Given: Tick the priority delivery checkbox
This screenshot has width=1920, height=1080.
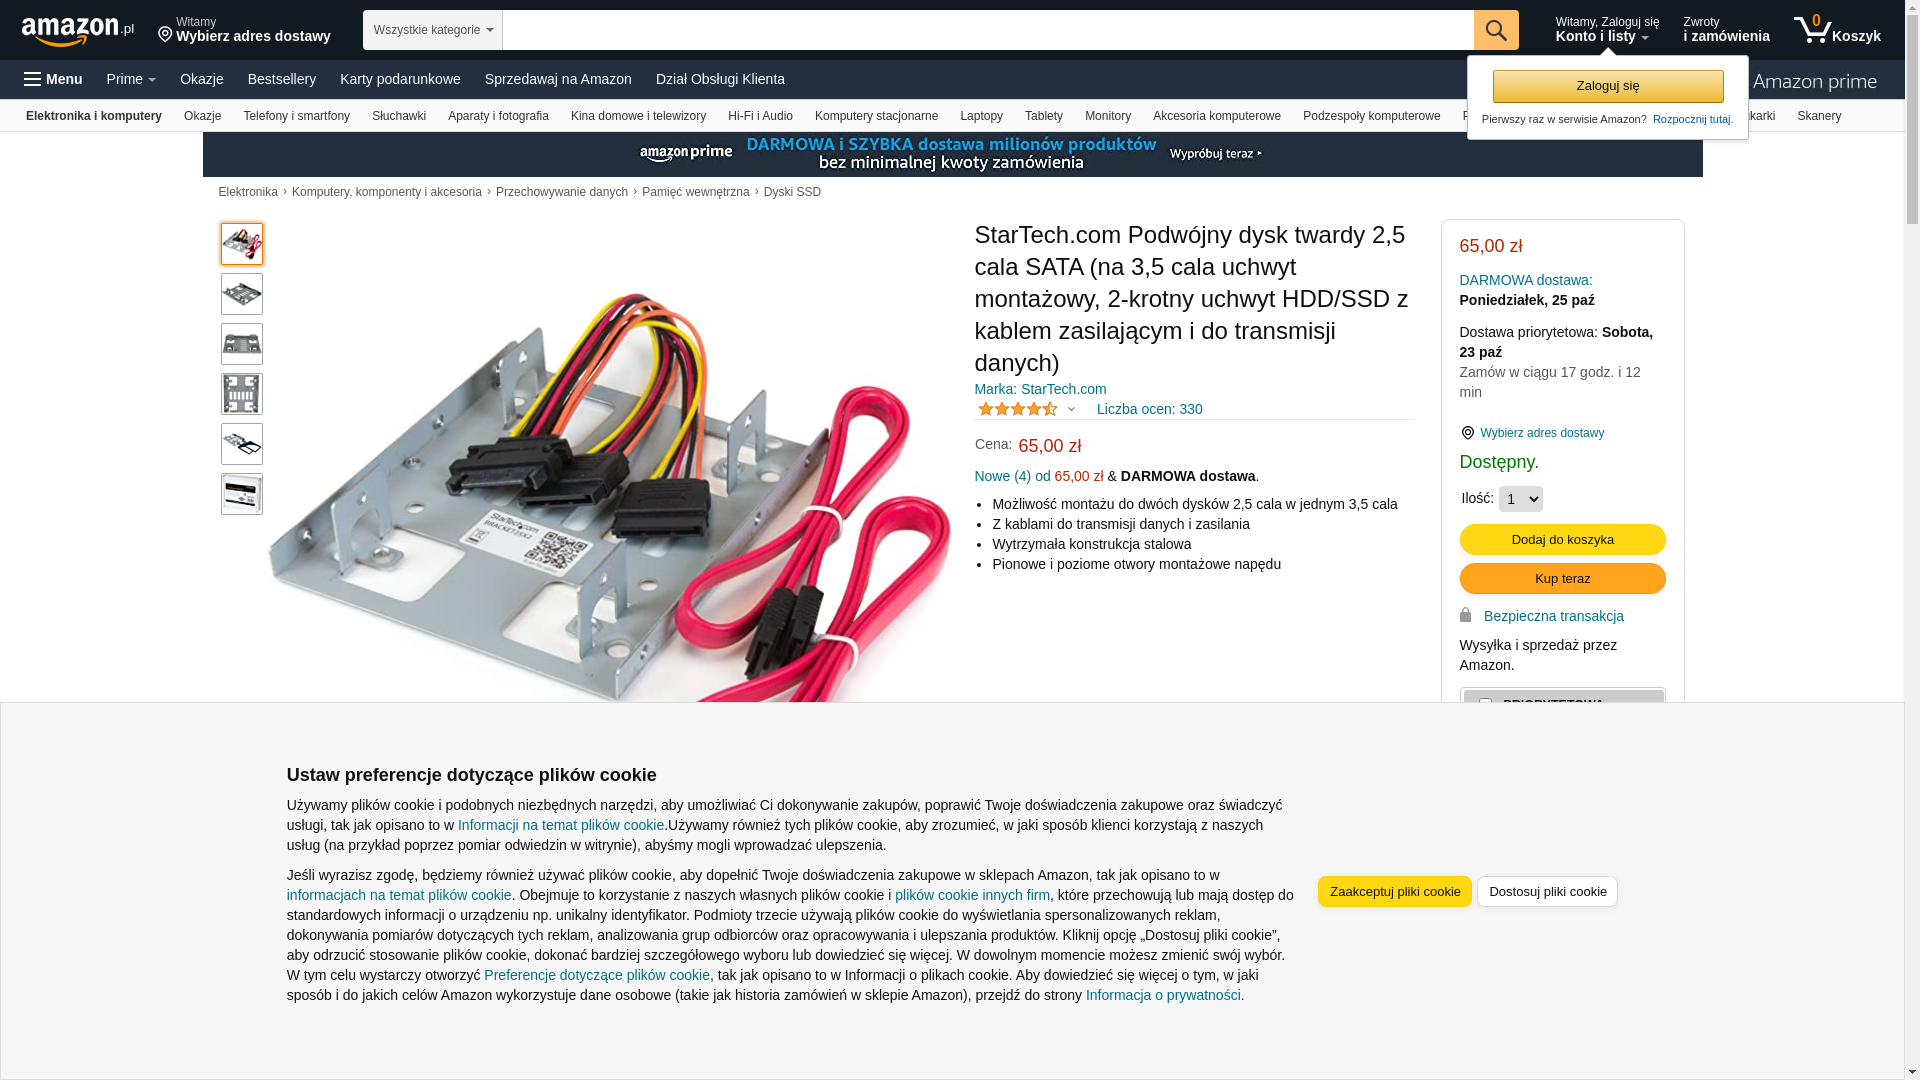Looking at the screenshot, I should point(1485,703).
